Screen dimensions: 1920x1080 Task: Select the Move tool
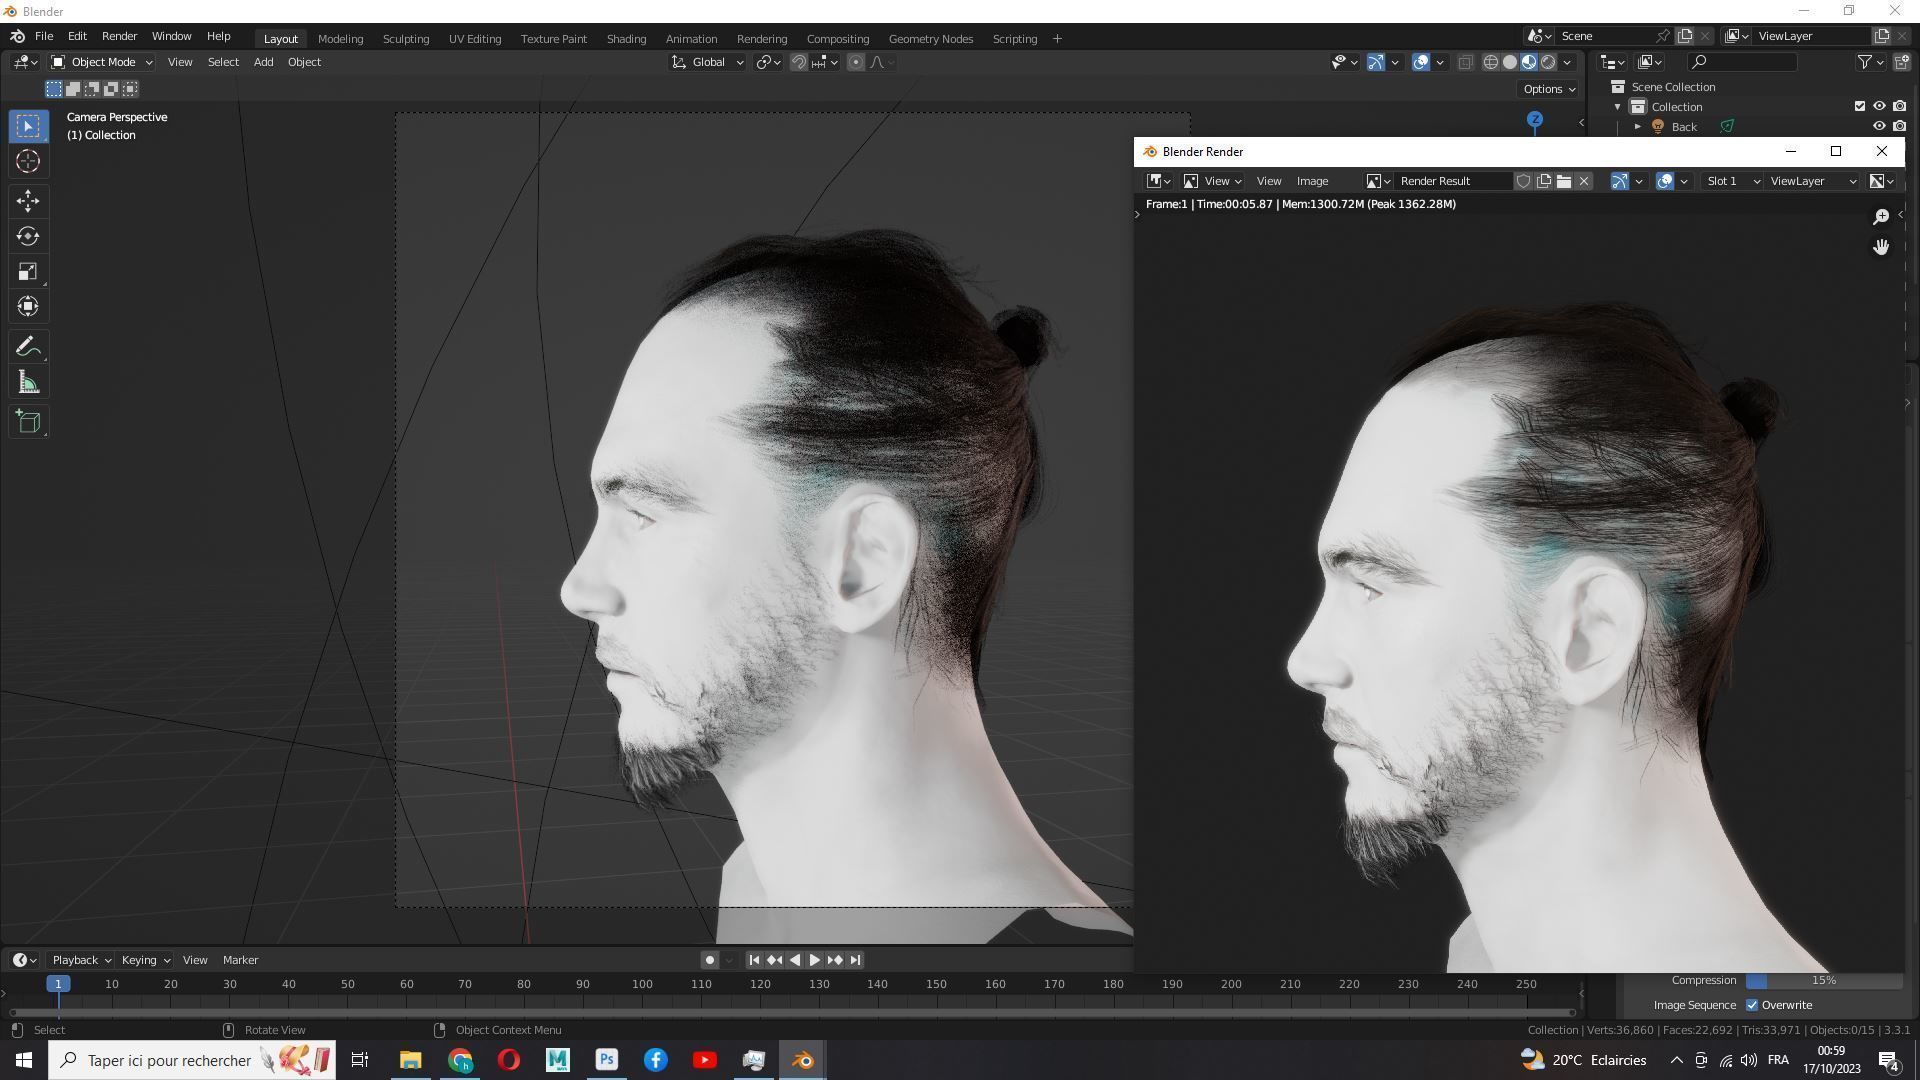28,201
